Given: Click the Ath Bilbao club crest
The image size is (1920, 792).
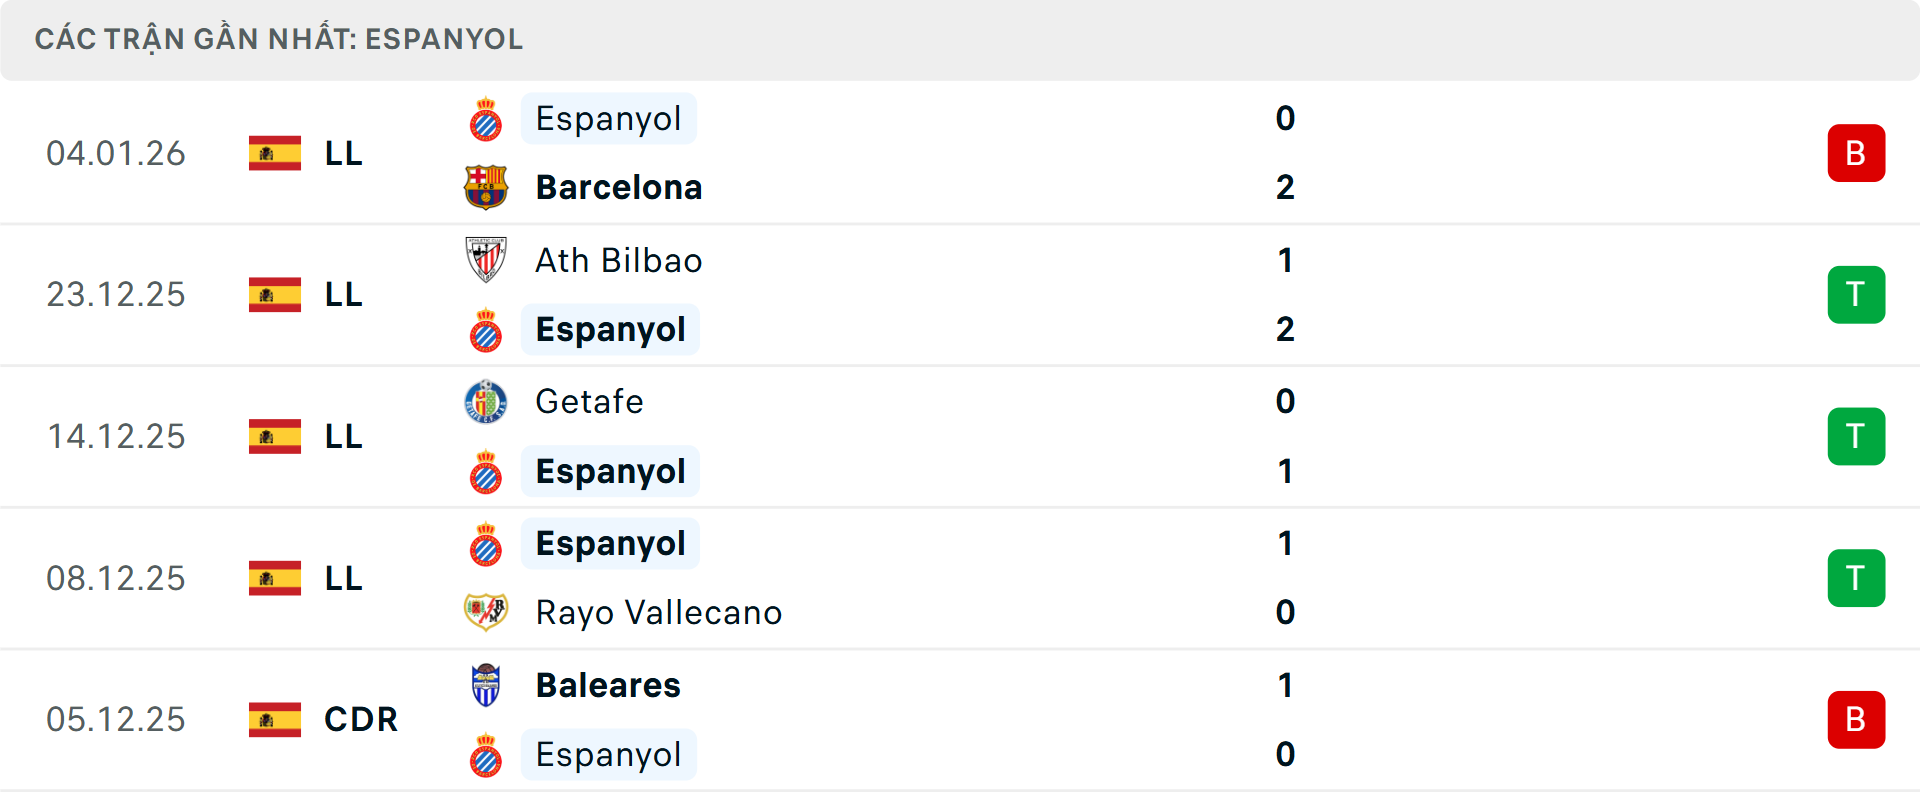Looking at the screenshot, I should pos(487,259).
